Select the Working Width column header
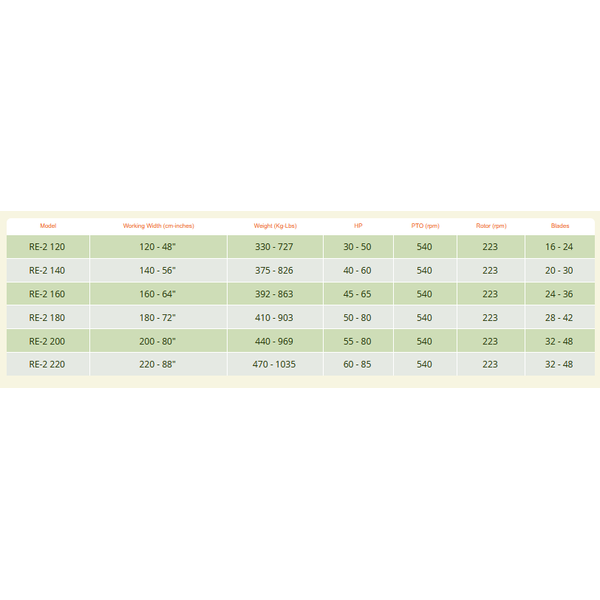This screenshot has width=600, height=600. pyautogui.click(x=158, y=226)
